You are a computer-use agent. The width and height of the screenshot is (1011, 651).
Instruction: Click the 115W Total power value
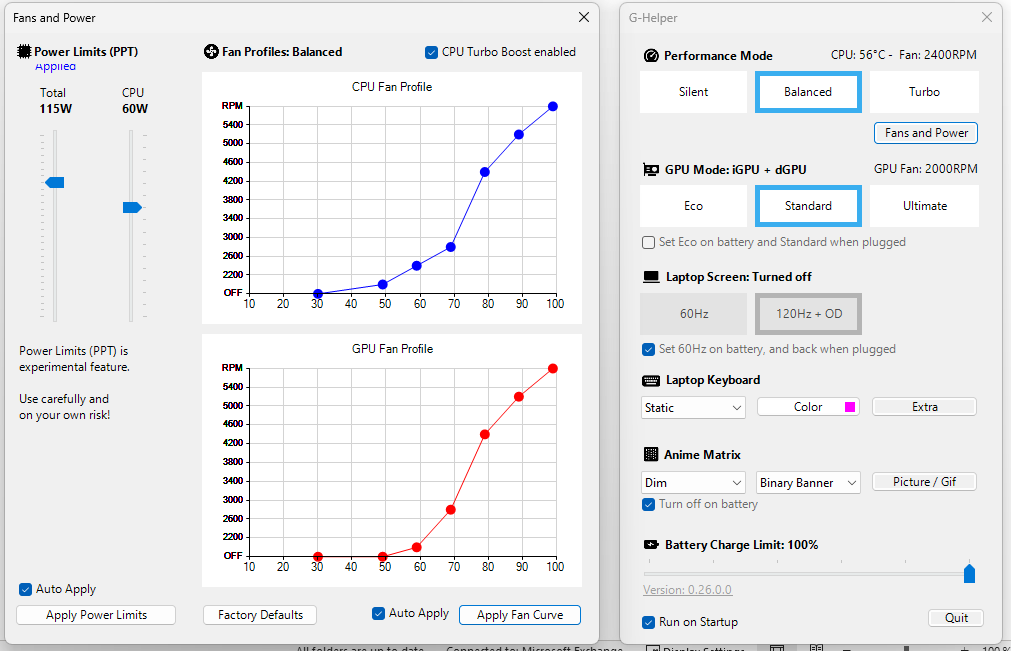tap(55, 109)
